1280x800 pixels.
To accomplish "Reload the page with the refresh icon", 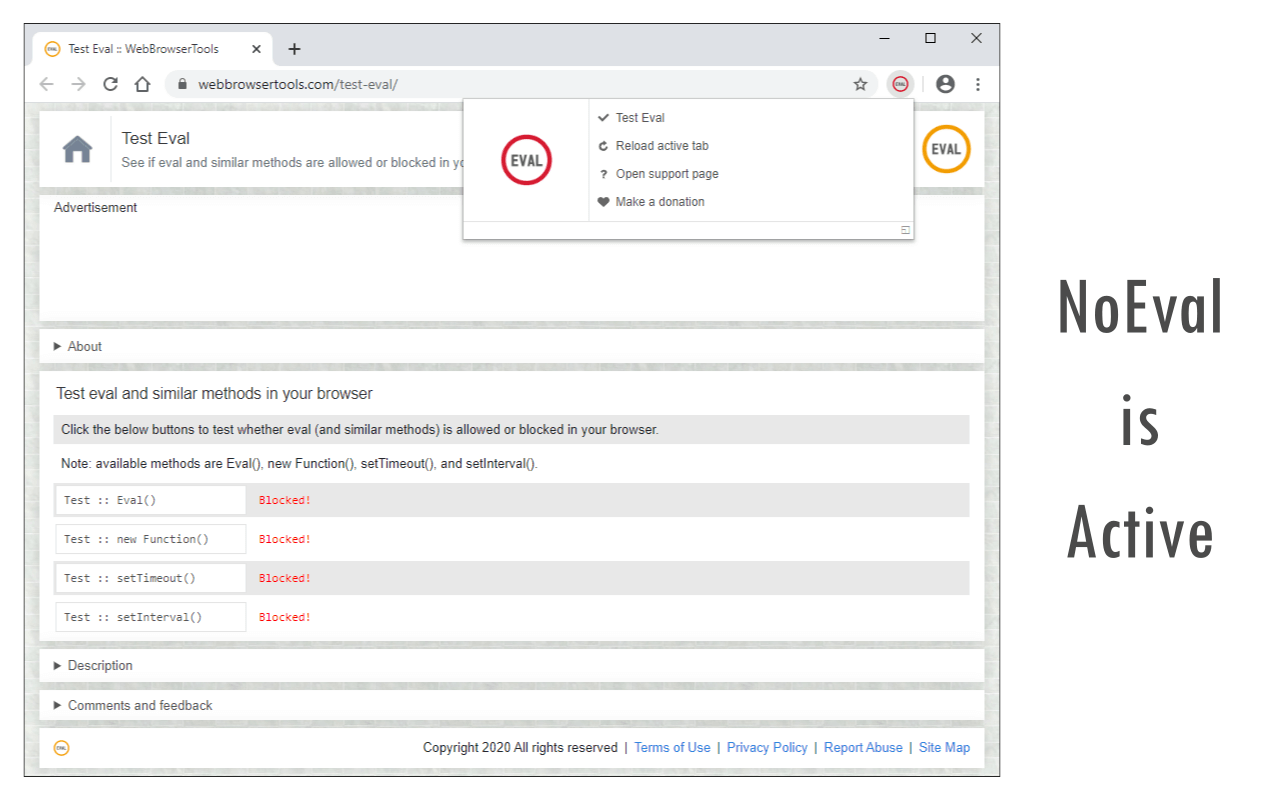I will pyautogui.click(x=111, y=84).
